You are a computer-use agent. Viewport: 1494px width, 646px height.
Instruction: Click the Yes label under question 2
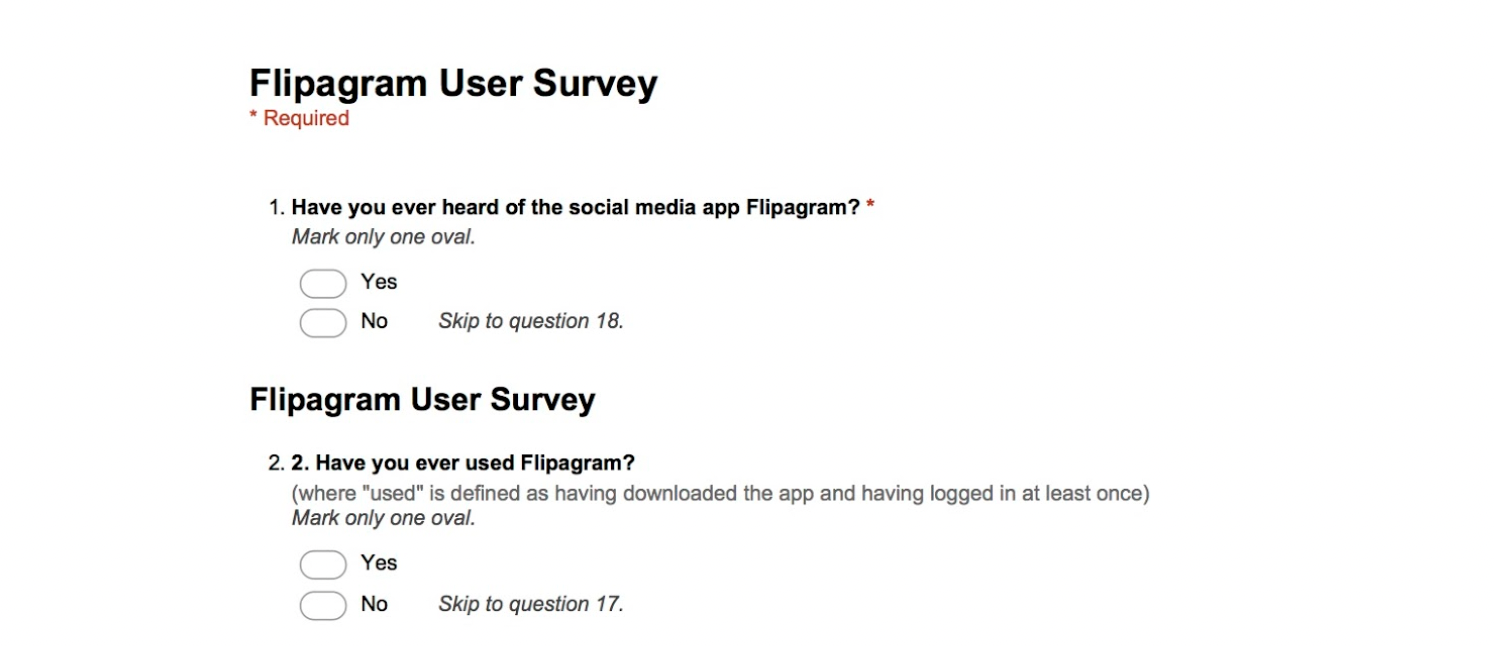pyautogui.click(x=379, y=563)
